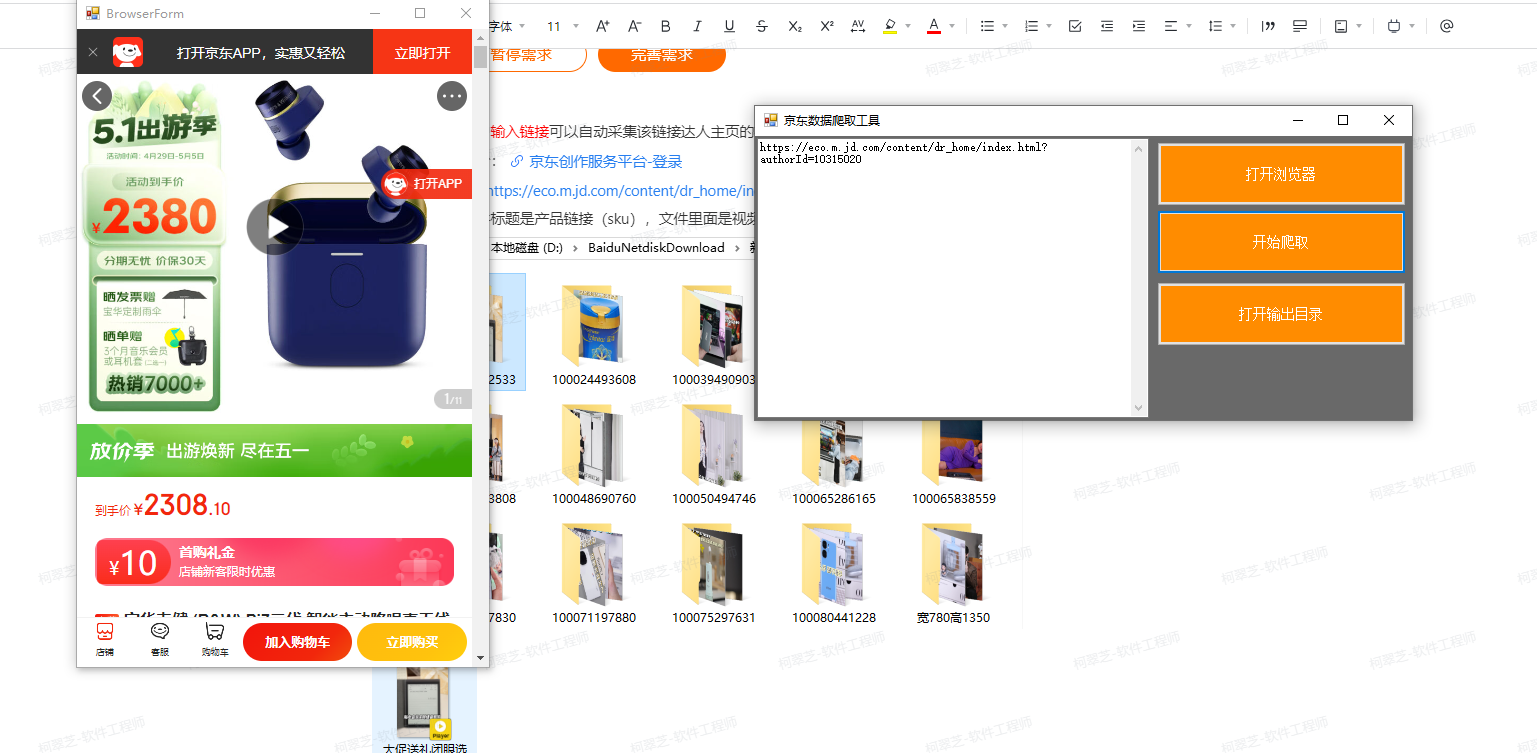Apply red font color
This screenshot has width=1537, height=753.
click(x=934, y=26)
